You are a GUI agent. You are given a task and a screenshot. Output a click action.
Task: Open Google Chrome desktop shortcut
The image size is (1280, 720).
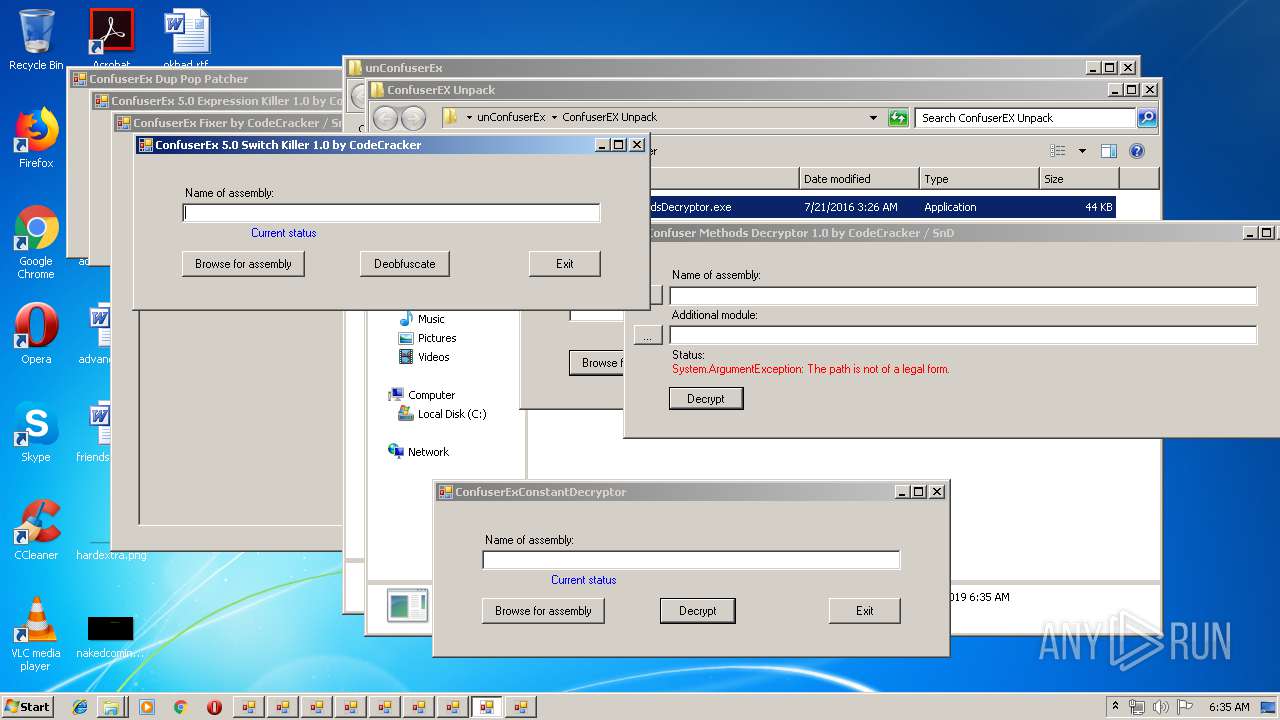[36, 242]
